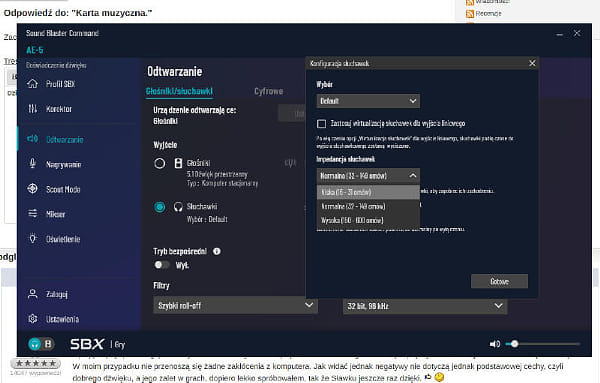Click the Gotowe button
The width and height of the screenshot is (600, 383).
point(499,281)
